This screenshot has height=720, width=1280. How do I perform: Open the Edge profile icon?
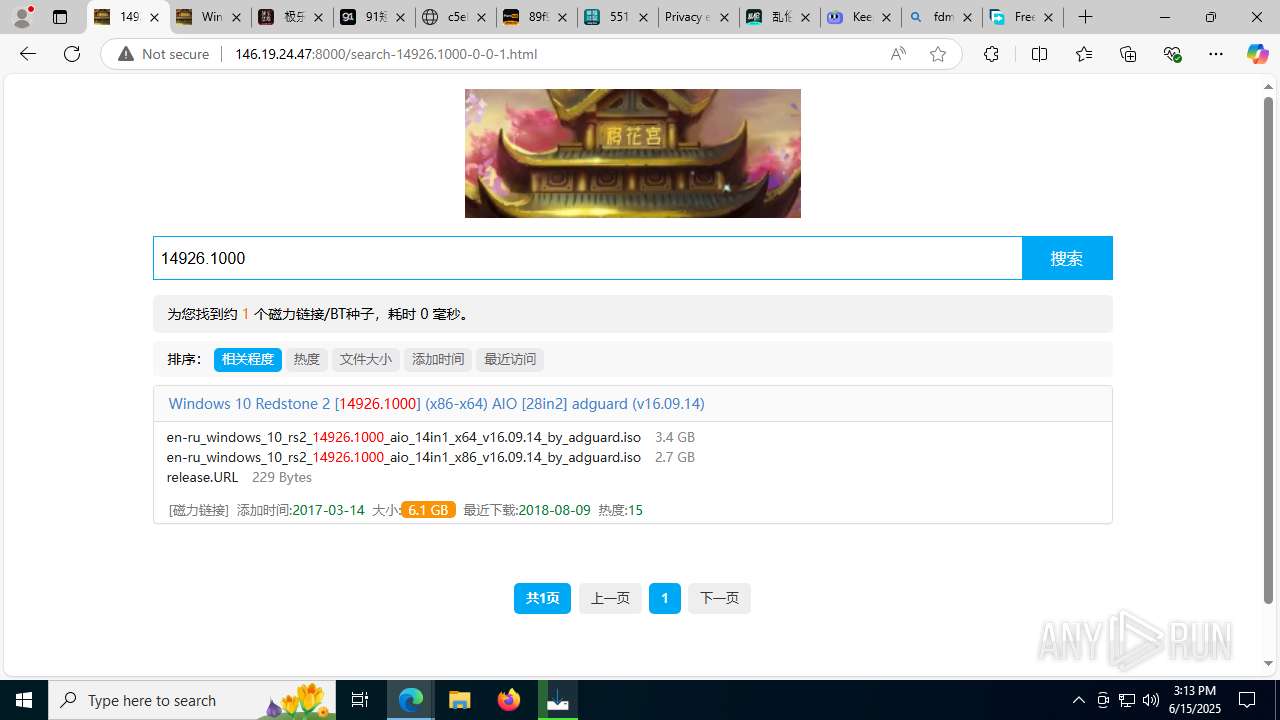coord(22,17)
